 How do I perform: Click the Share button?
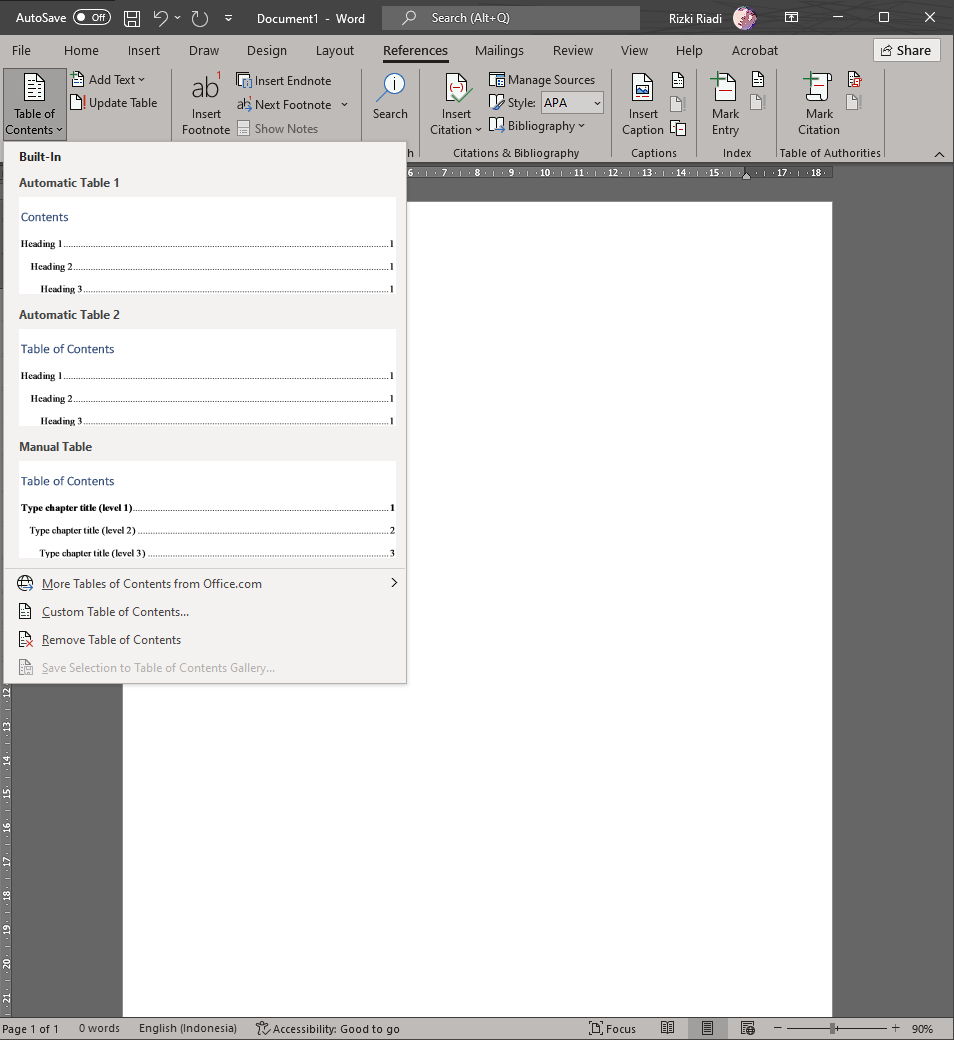[x=906, y=50]
